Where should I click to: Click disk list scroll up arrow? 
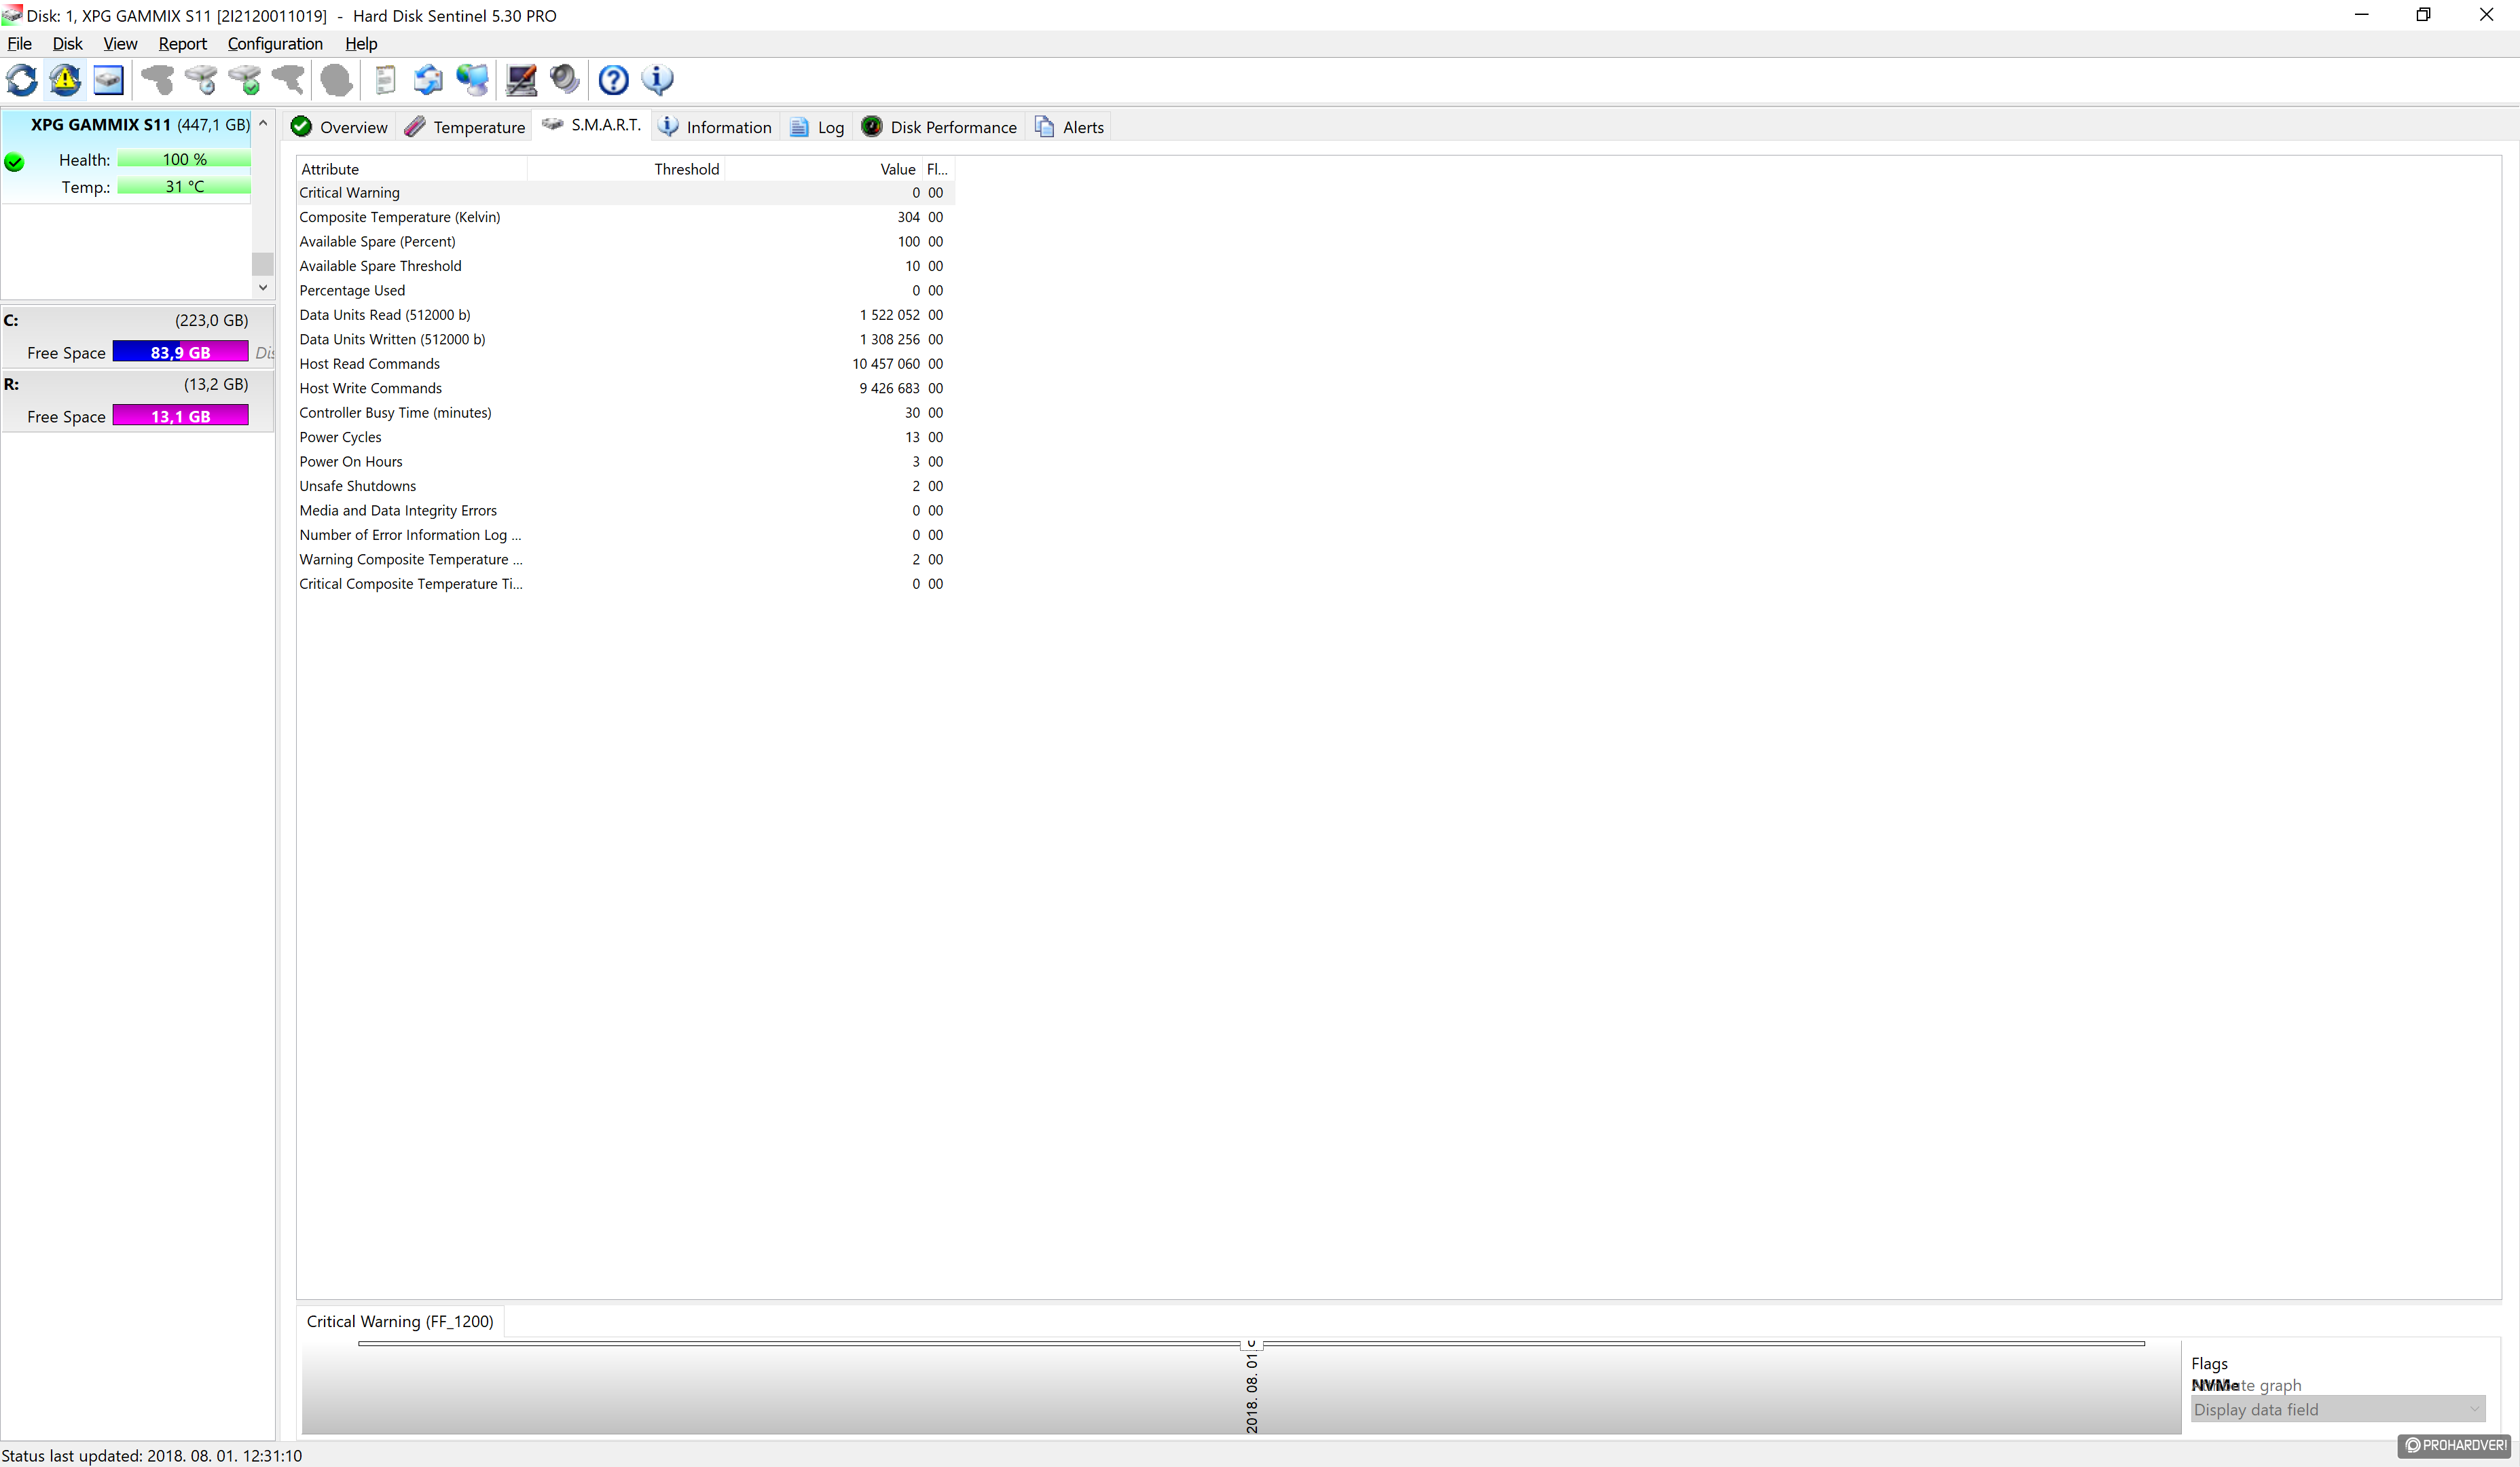[x=263, y=123]
